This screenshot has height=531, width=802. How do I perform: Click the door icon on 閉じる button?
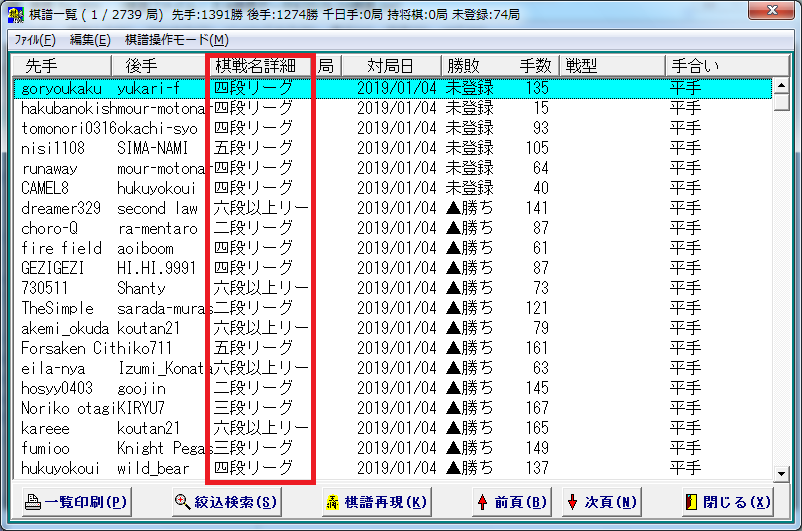[x=691, y=502]
